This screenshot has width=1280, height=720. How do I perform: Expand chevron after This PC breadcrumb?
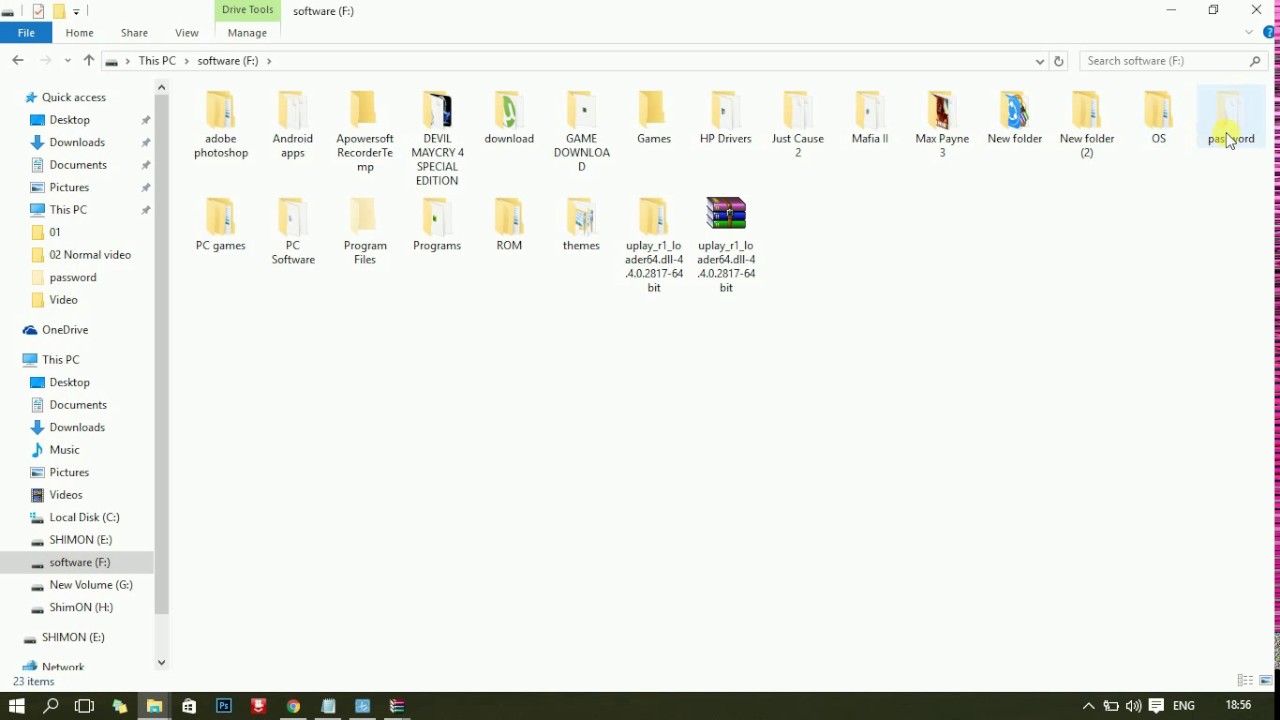tap(187, 61)
